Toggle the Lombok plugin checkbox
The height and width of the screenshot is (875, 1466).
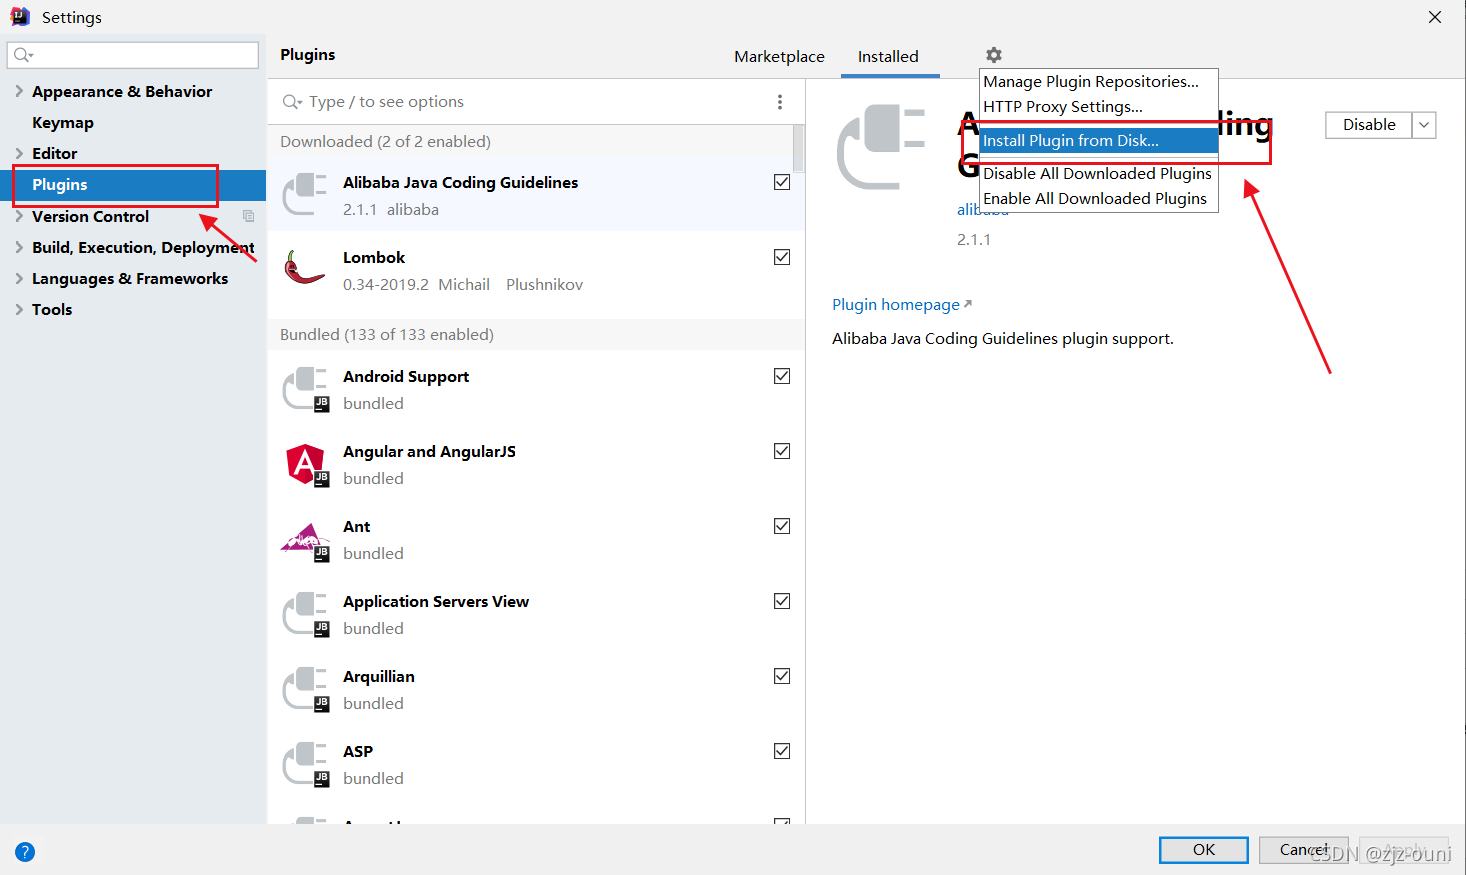(x=782, y=257)
